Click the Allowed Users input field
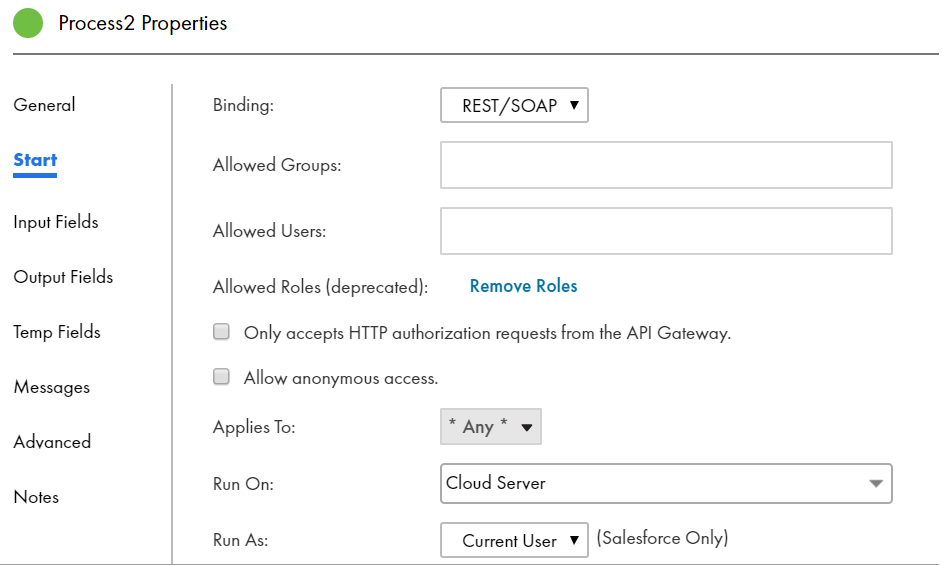 point(666,231)
